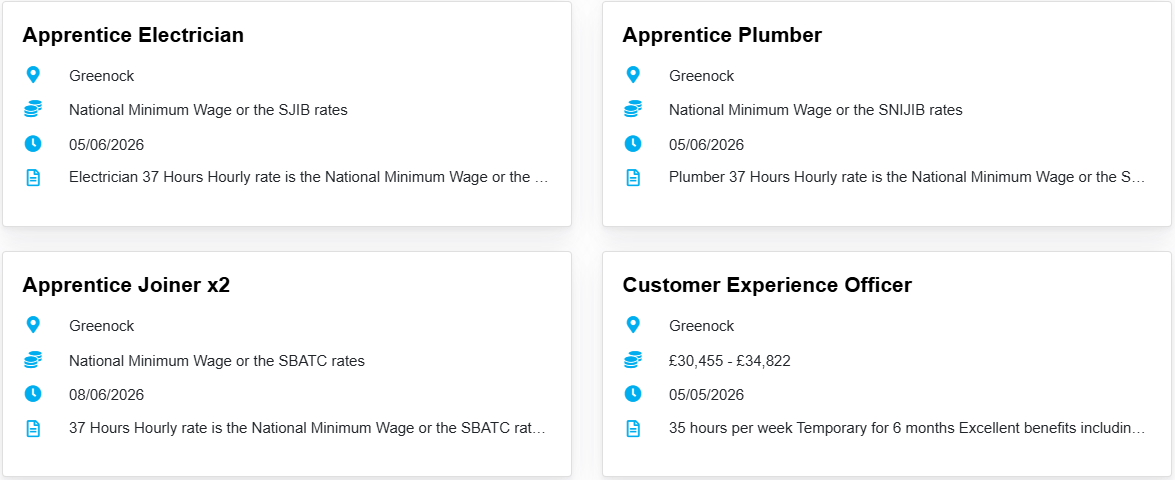Click the 05/05/2026 closing date
The width and height of the screenshot is (1175, 480).
706,394
